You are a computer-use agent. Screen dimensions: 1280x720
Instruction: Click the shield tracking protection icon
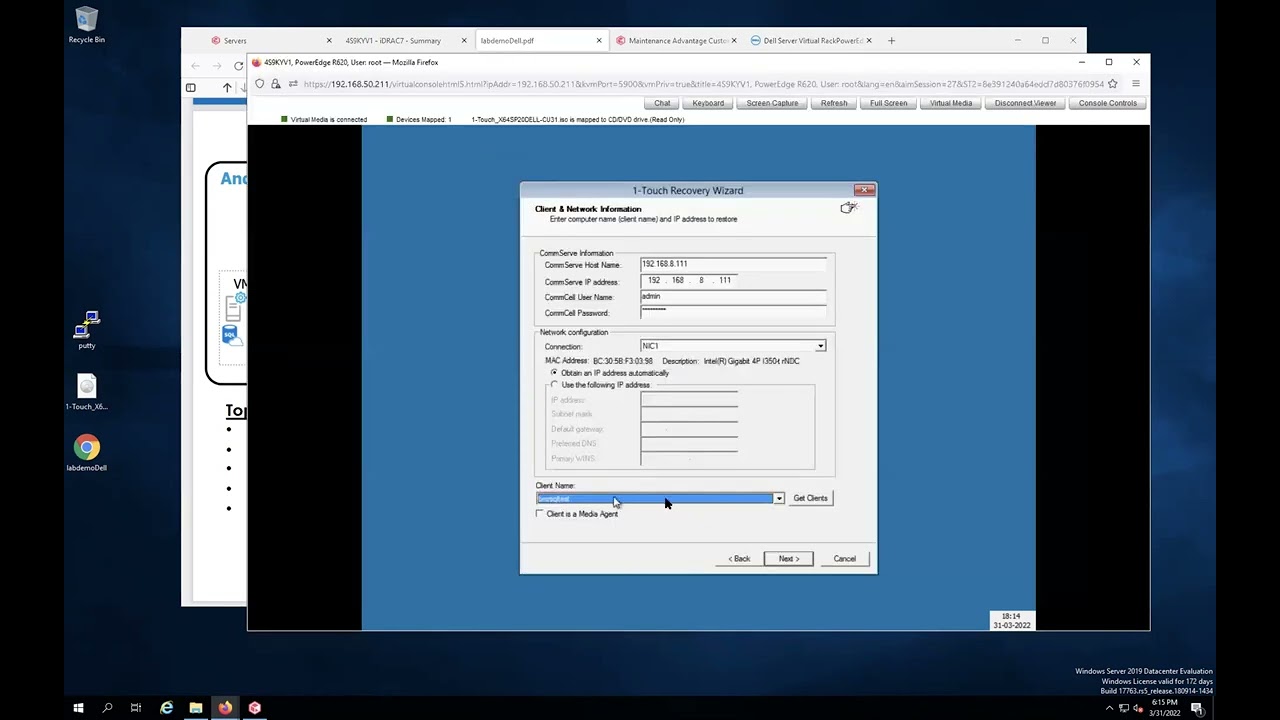click(x=260, y=84)
